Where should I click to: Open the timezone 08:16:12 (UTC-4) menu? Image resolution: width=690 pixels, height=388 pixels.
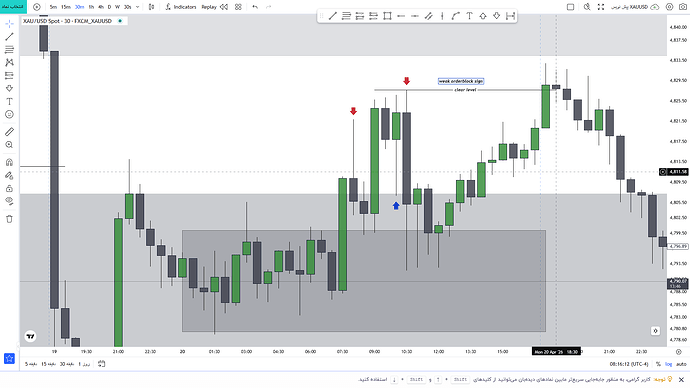[629, 364]
